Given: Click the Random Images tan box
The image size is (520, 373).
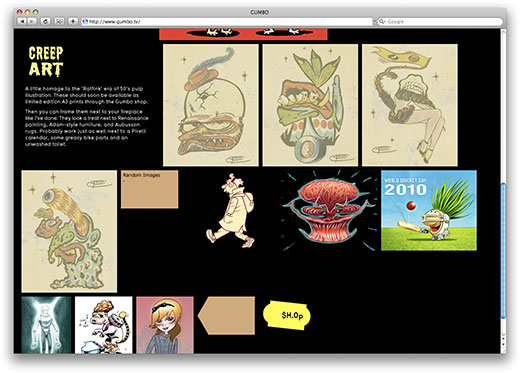Looking at the screenshot, I should click(x=149, y=189).
